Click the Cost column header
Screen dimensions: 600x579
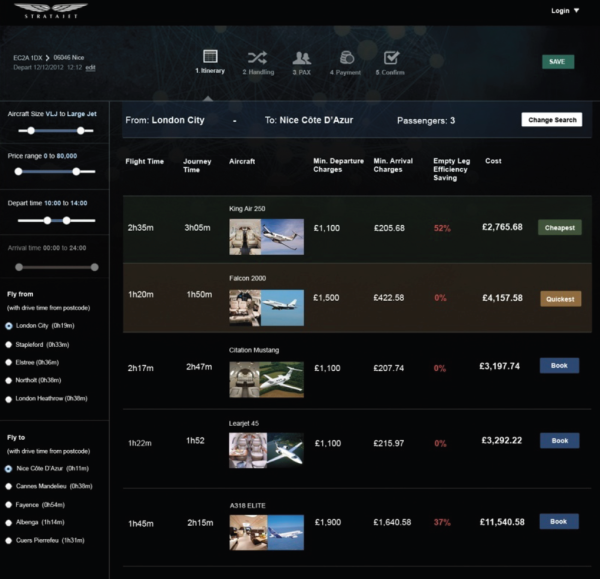click(493, 161)
